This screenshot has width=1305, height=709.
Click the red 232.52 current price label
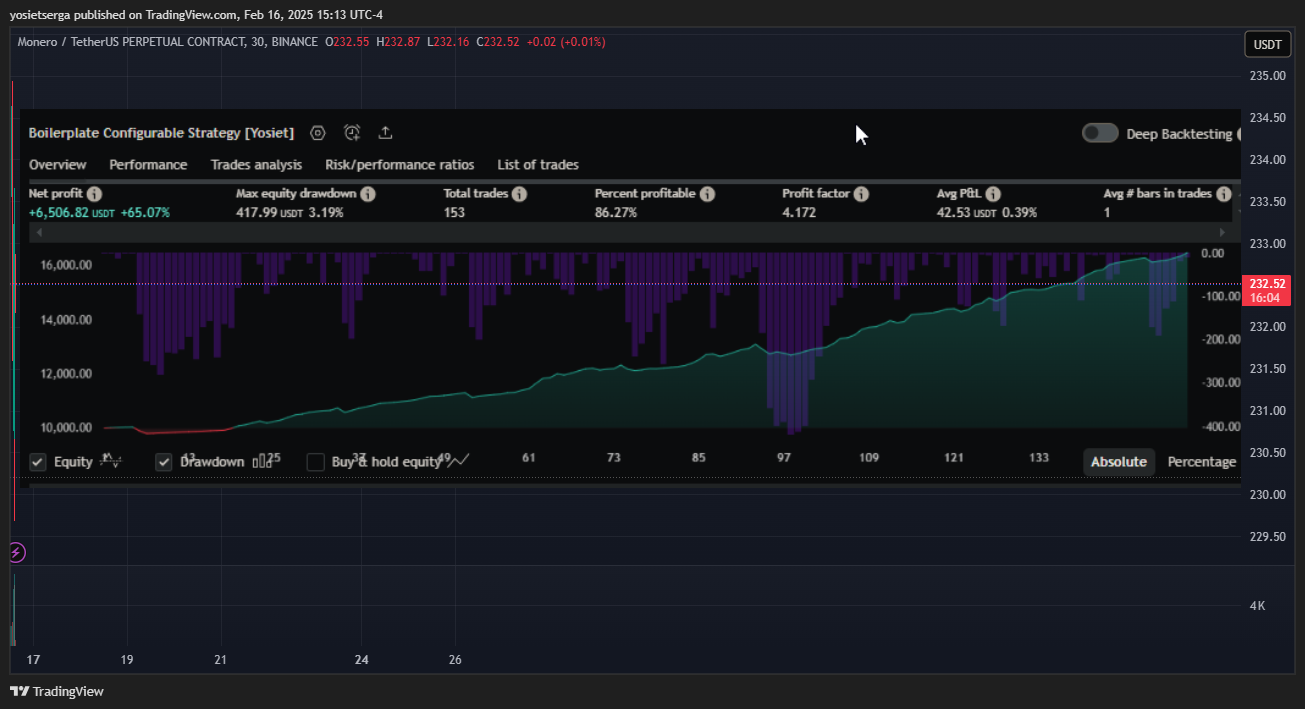click(x=1267, y=290)
